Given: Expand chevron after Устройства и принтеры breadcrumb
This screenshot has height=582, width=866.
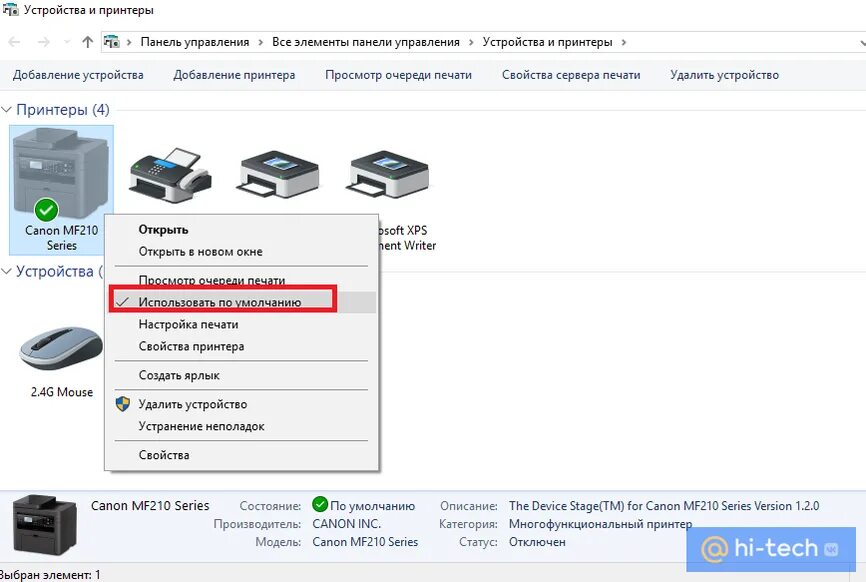Looking at the screenshot, I should [624, 43].
